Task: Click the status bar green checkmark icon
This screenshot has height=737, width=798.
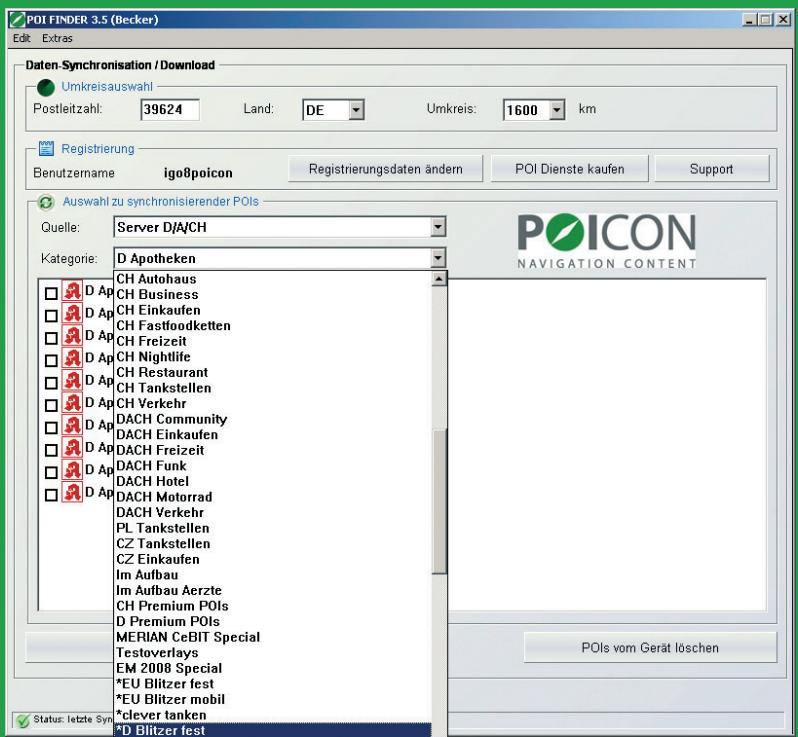Action: (x=22, y=721)
